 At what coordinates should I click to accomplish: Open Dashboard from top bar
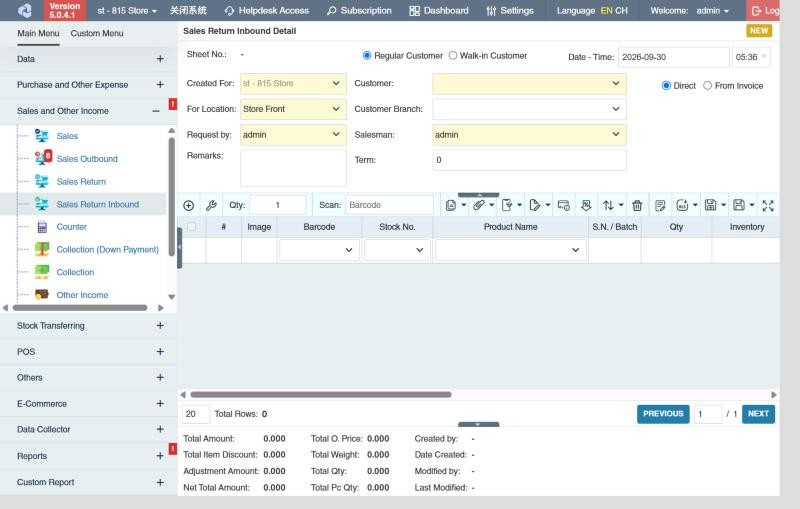coord(439,11)
